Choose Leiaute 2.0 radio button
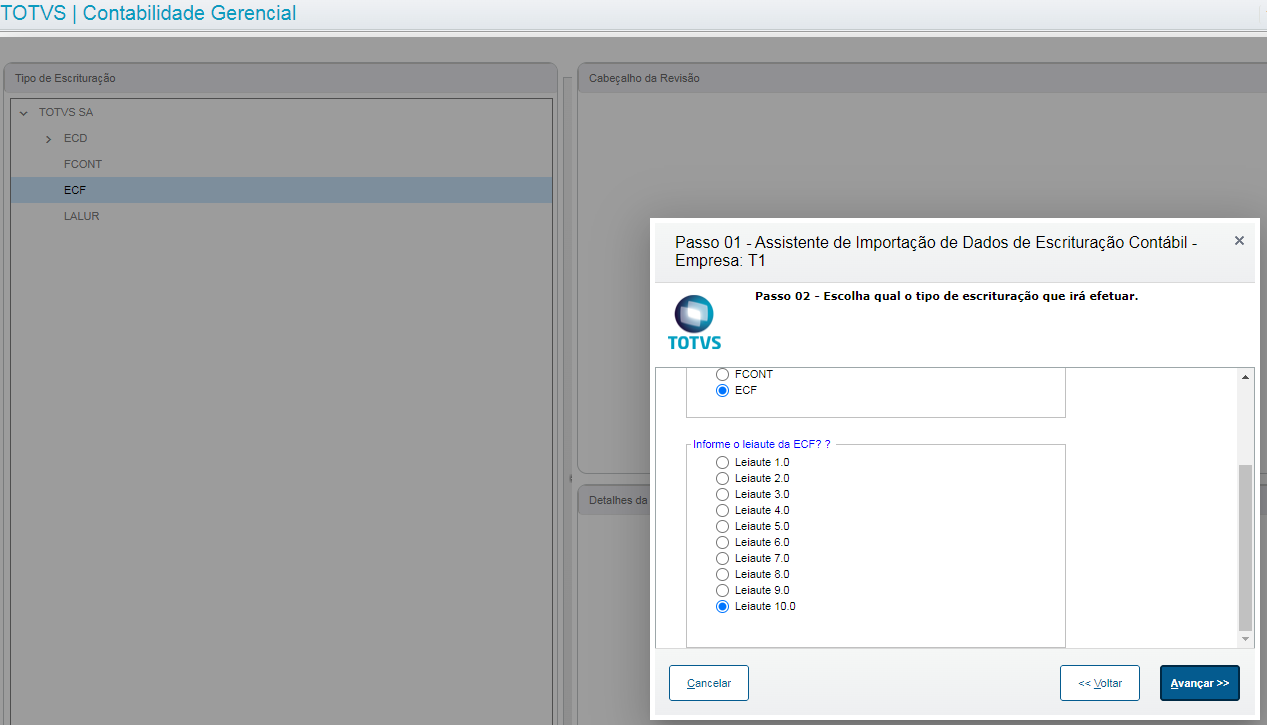1267x725 pixels. pos(723,478)
